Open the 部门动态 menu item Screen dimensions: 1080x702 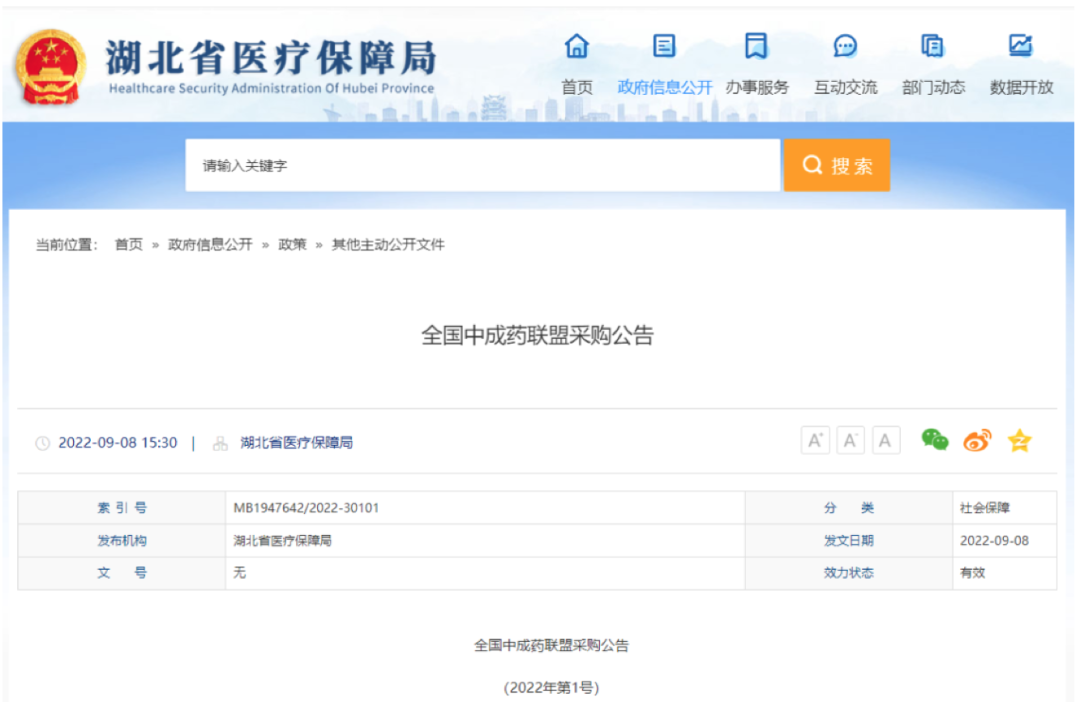point(934,87)
